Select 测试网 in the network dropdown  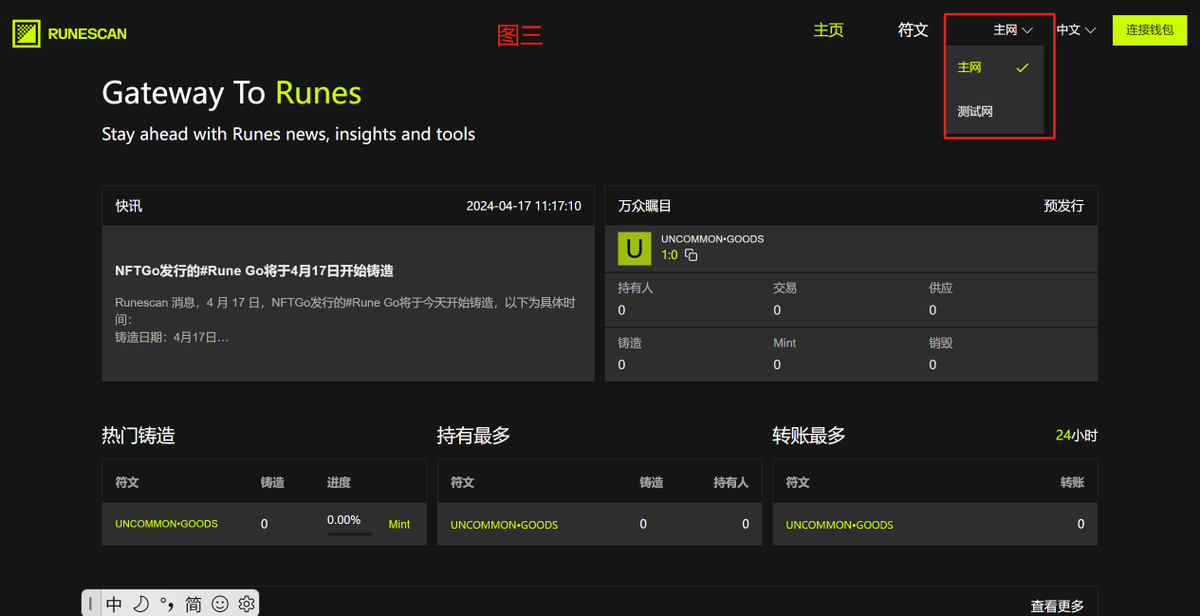pyautogui.click(x=994, y=112)
